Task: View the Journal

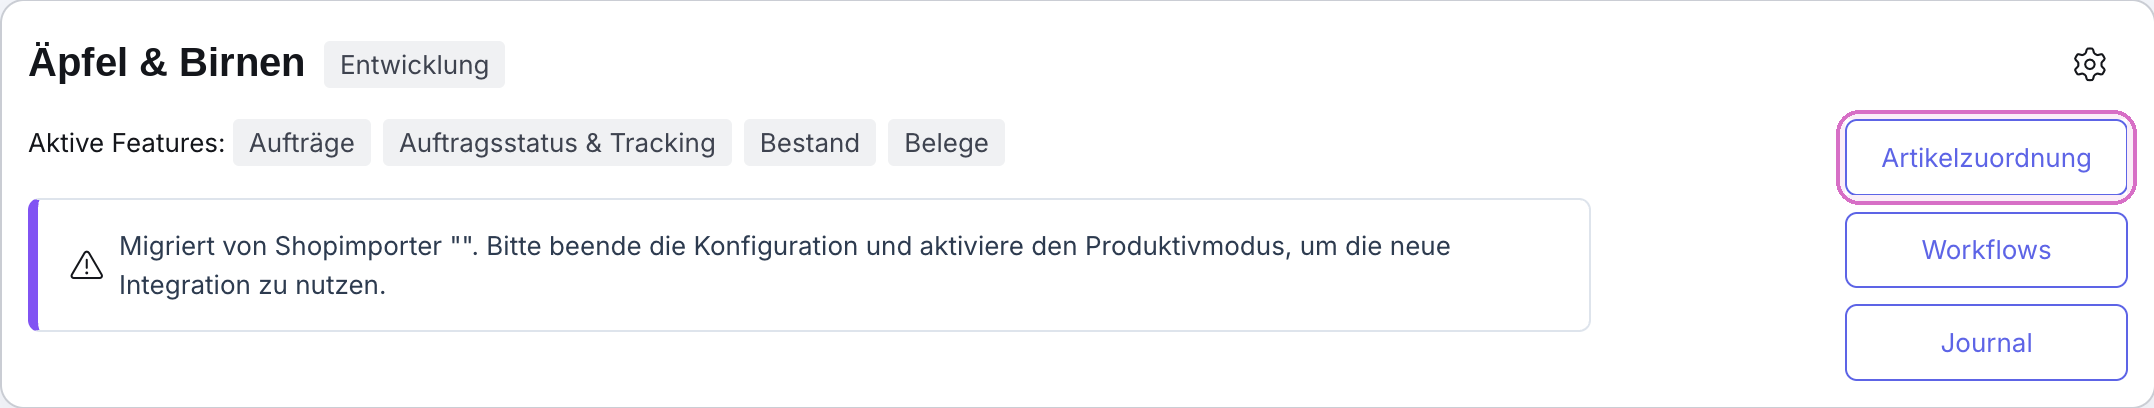Action: (1986, 343)
